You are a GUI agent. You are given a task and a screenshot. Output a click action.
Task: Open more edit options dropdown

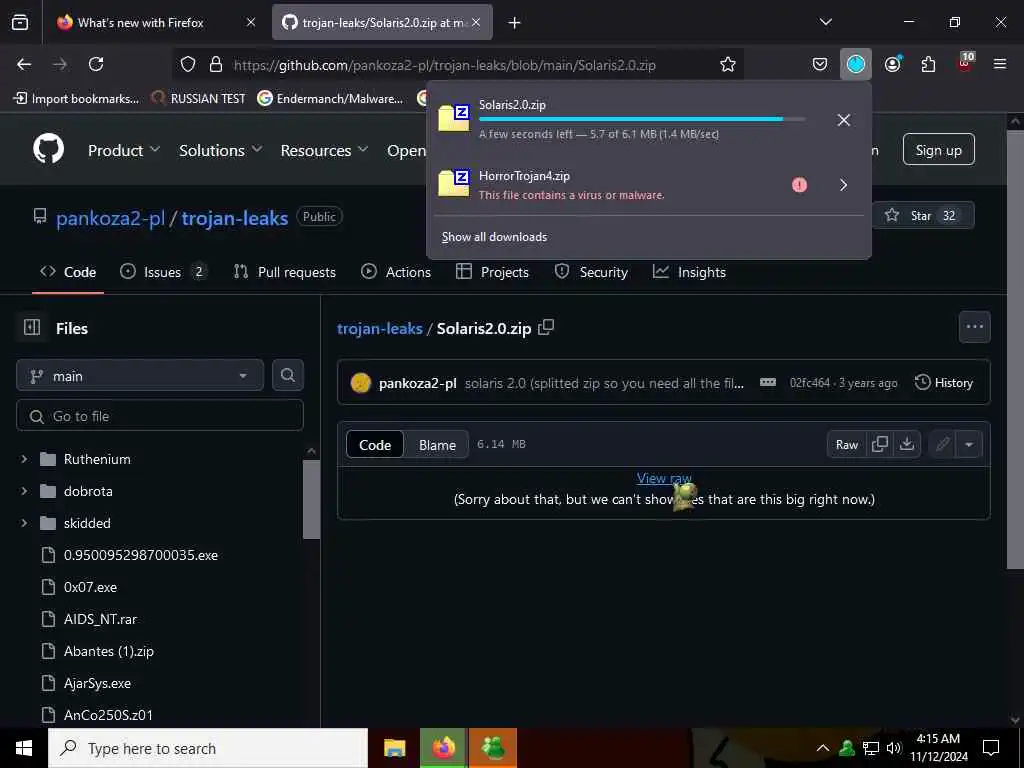(969, 444)
